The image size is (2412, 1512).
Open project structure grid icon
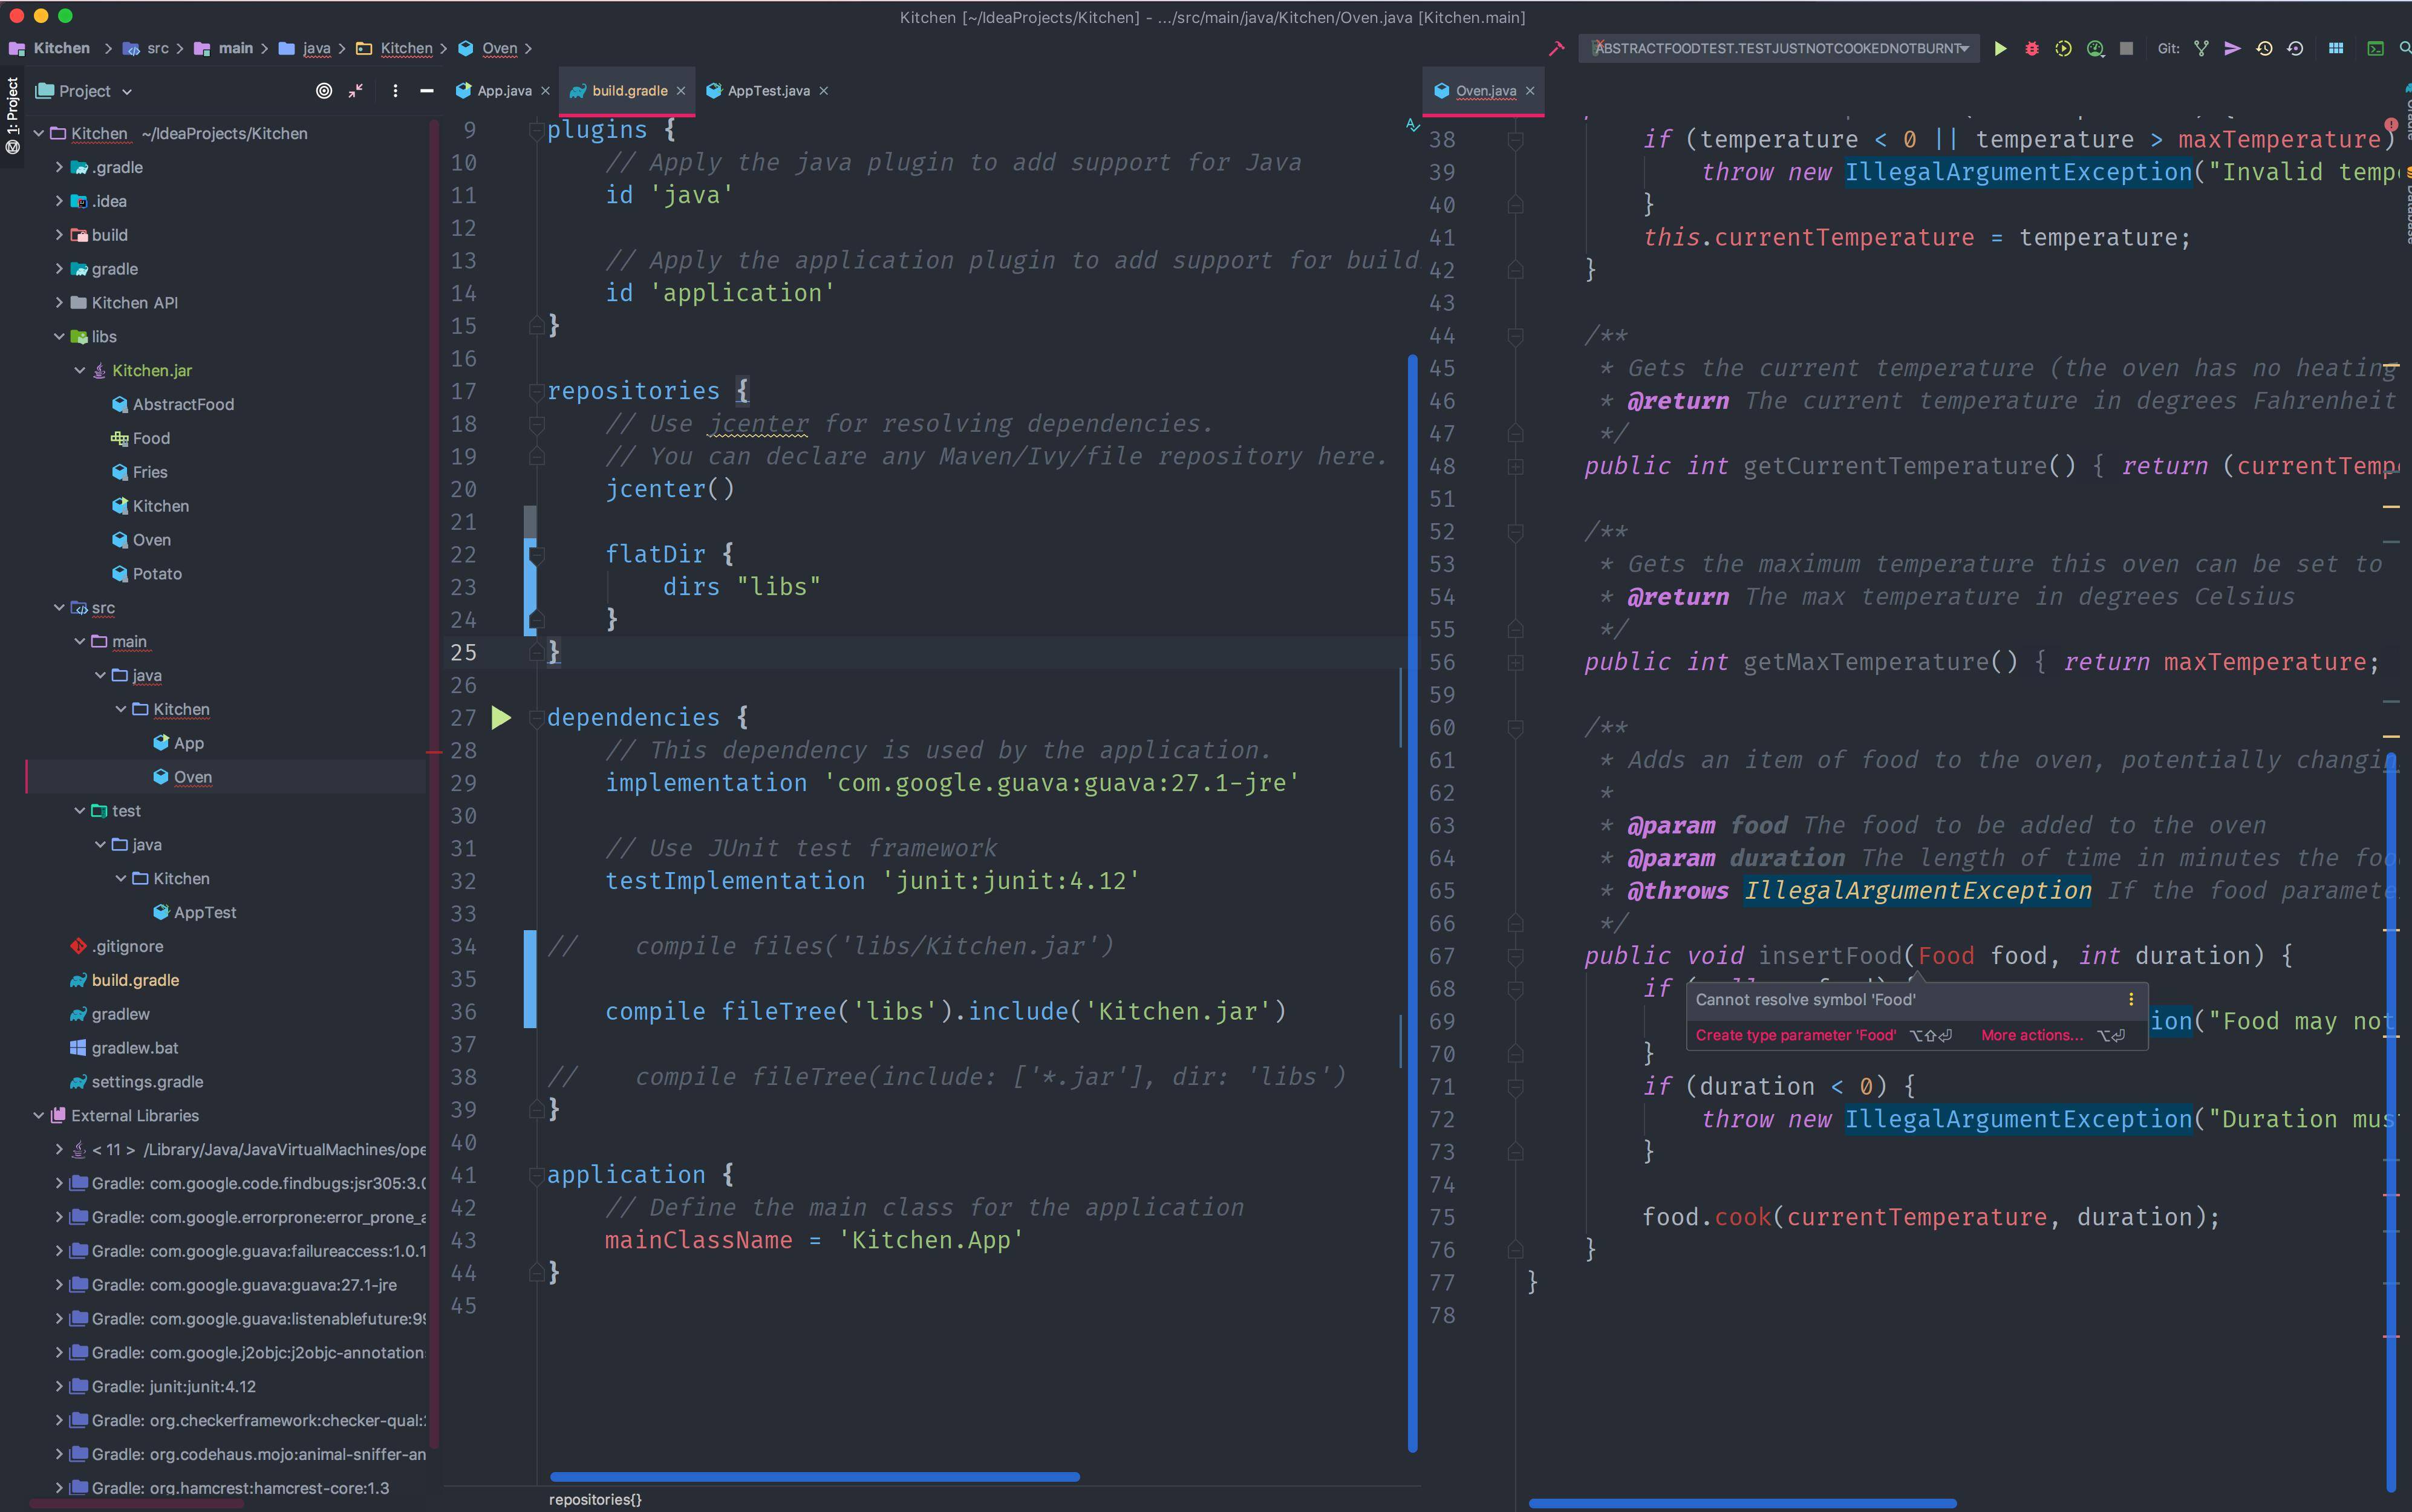pos(2336,48)
